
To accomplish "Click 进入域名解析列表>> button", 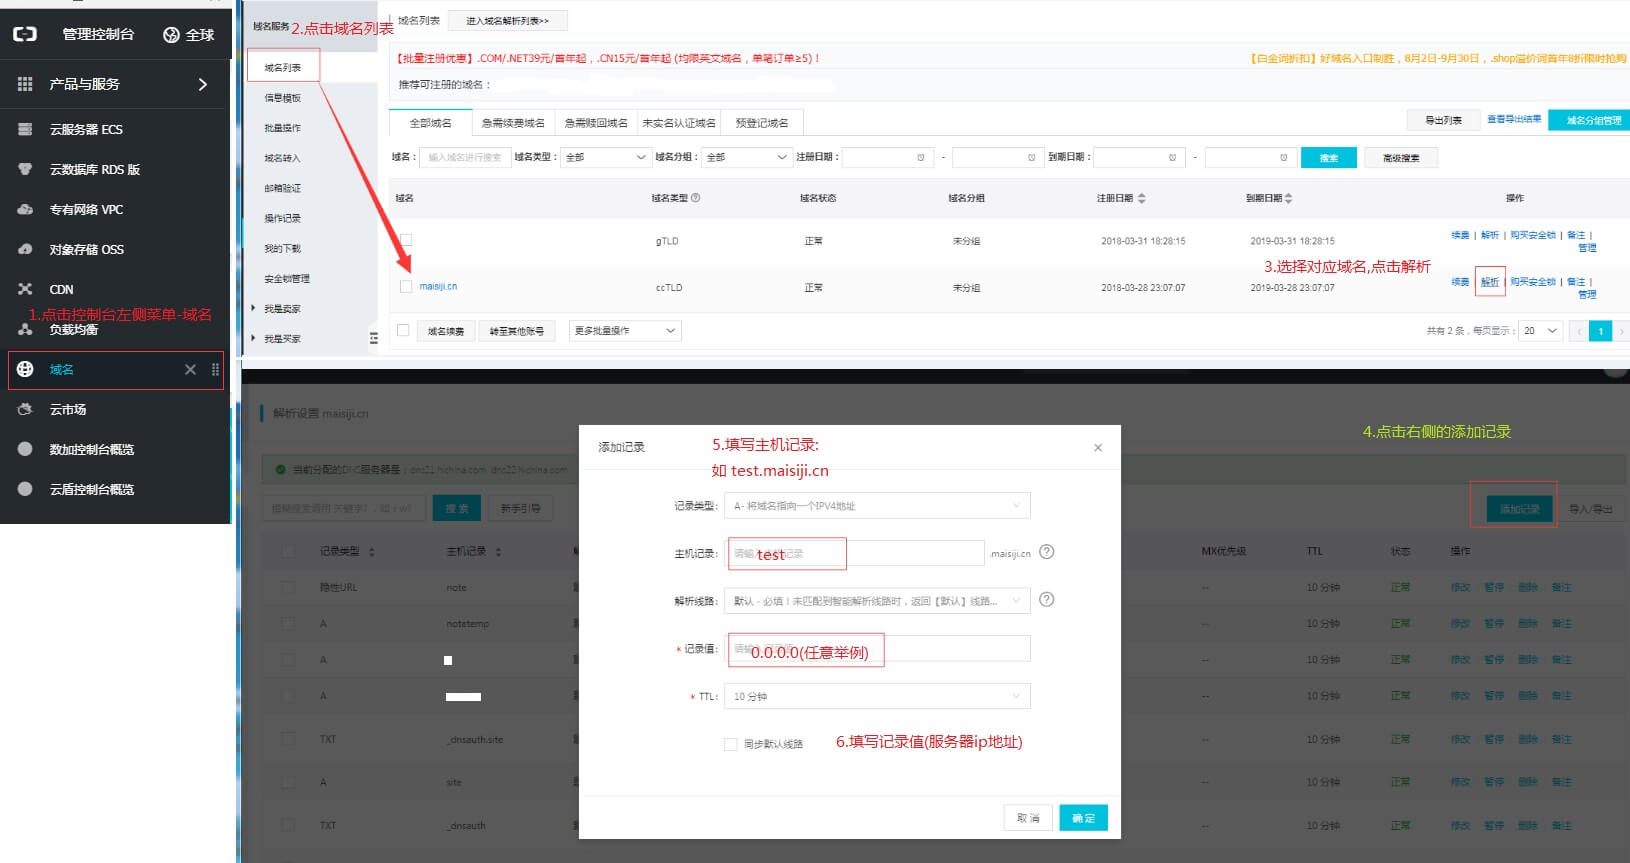I will pyautogui.click(x=507, y=21).
